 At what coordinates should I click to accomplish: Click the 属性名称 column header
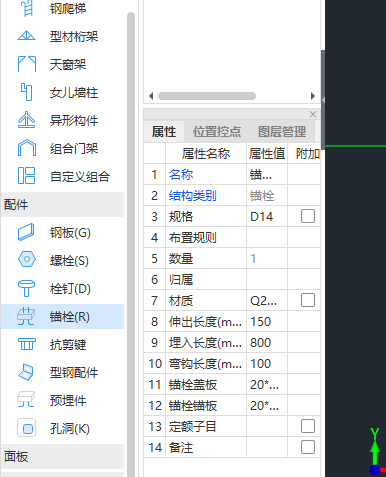[206, 153]
